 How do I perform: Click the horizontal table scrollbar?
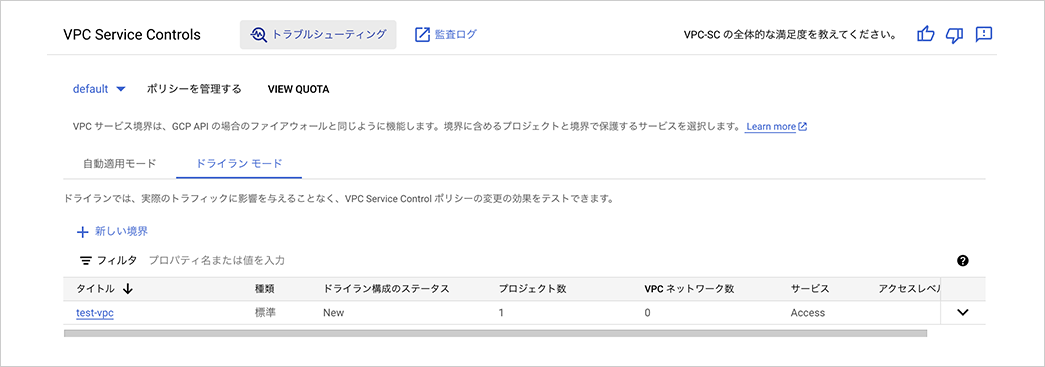tap(495, 333)
